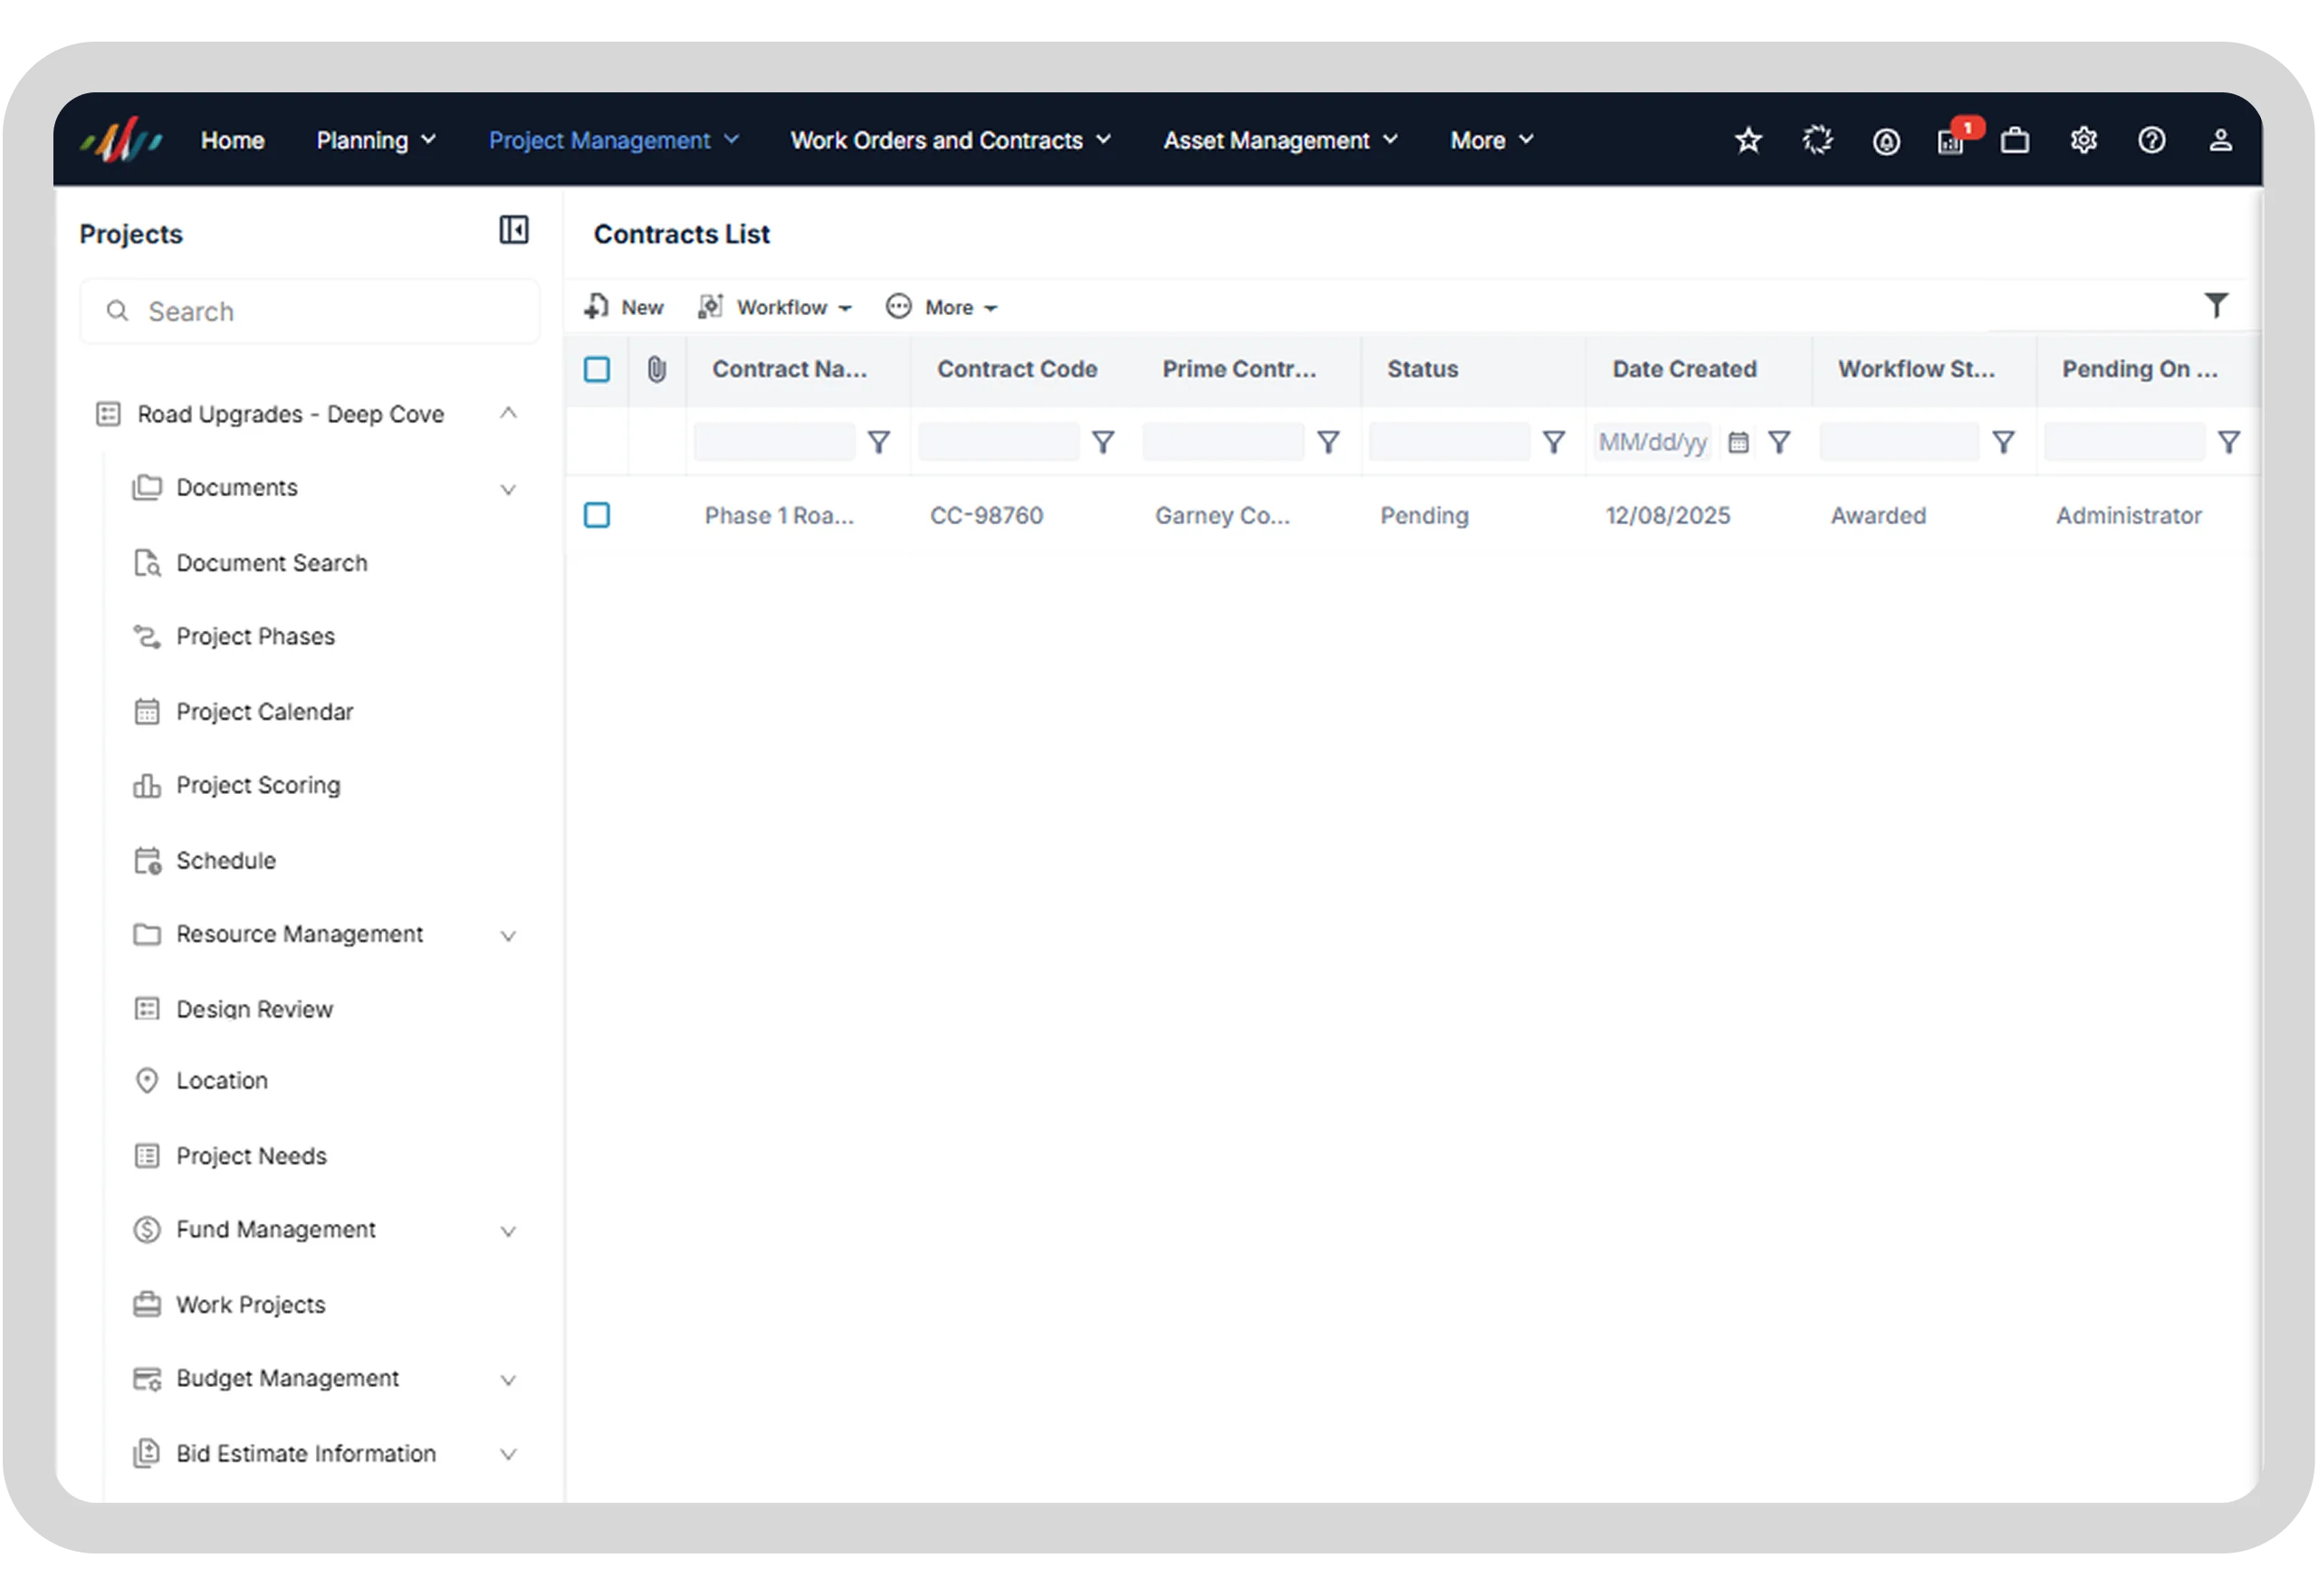Sort by the Date Created column header

pos(1684,369)
